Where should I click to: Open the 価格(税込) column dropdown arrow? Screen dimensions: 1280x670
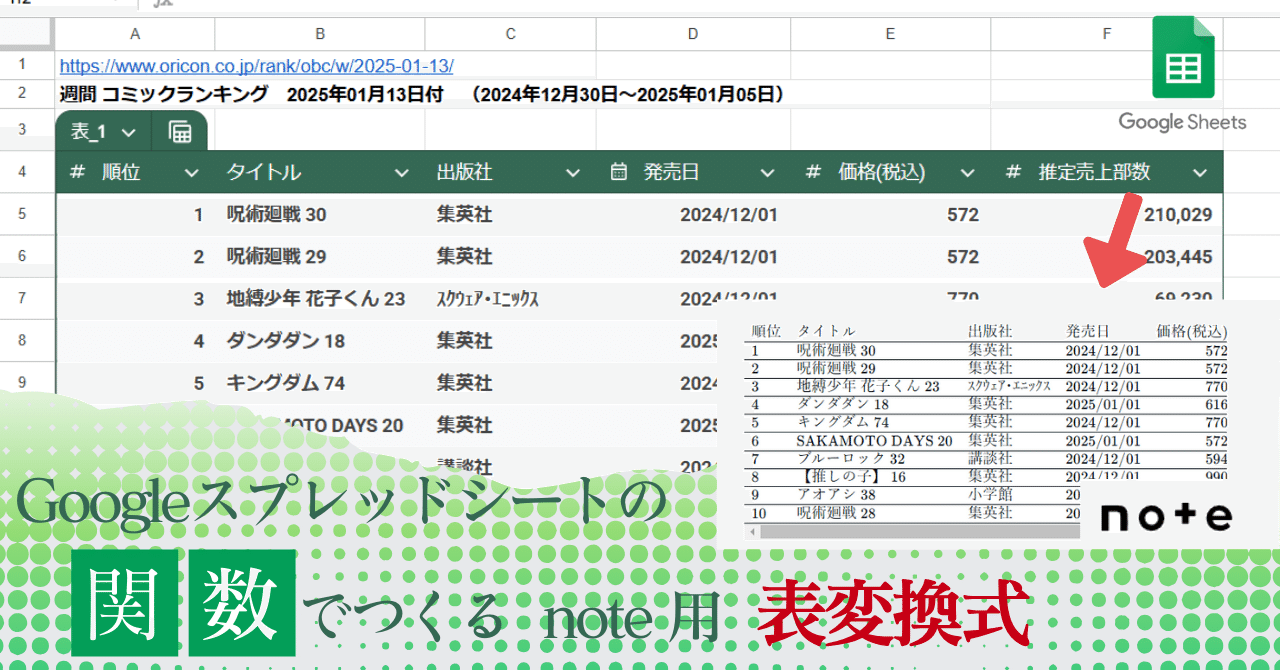967,173
